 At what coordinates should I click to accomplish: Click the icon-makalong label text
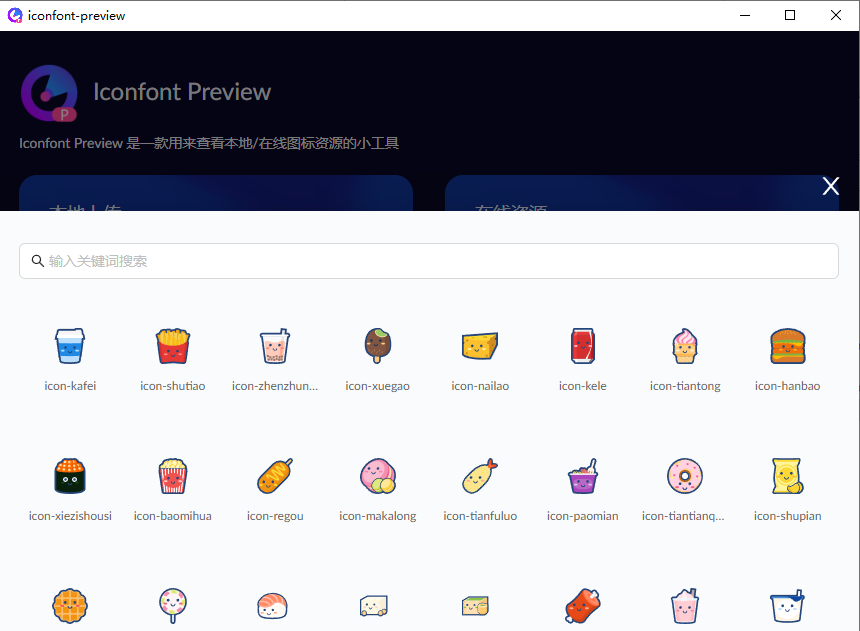377,516
